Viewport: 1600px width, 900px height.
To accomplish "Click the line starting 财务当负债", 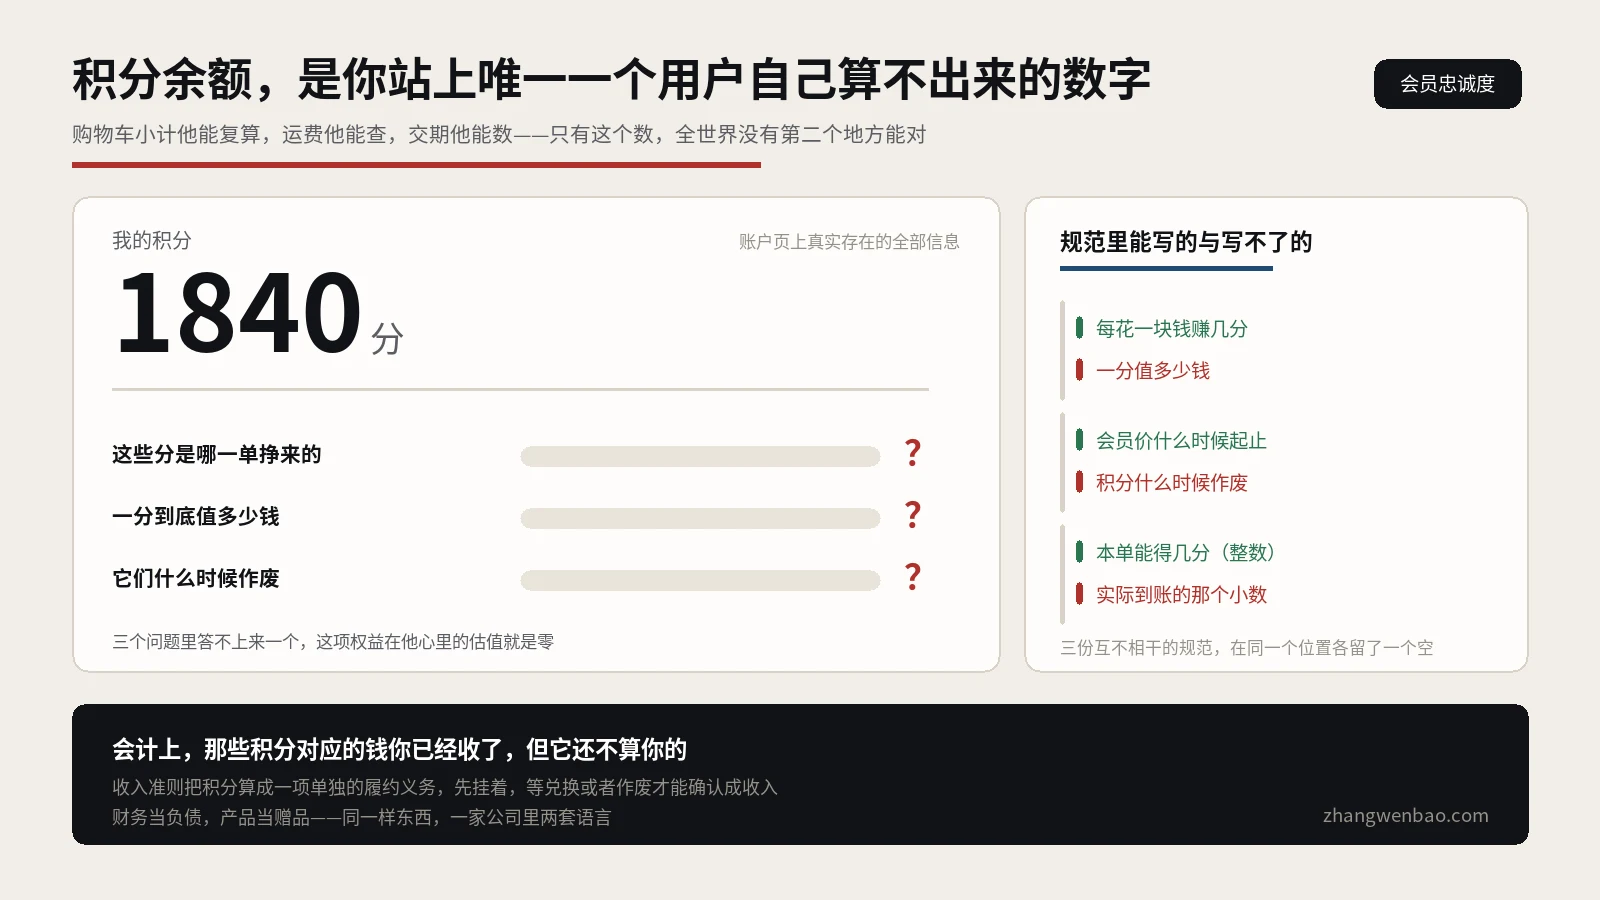I will tap(361, 817).
